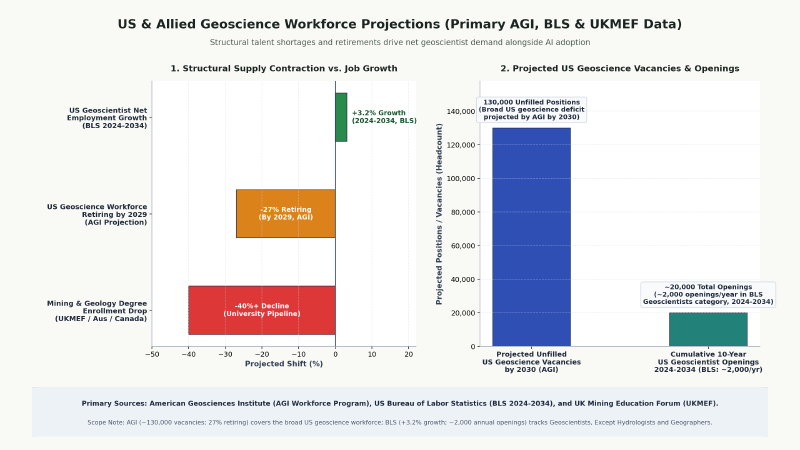Image resolution: width=800 pixels, height=450 pixels.
Task: Click the 140,000 y-axis tick label
Action: (x=461, y=112)
